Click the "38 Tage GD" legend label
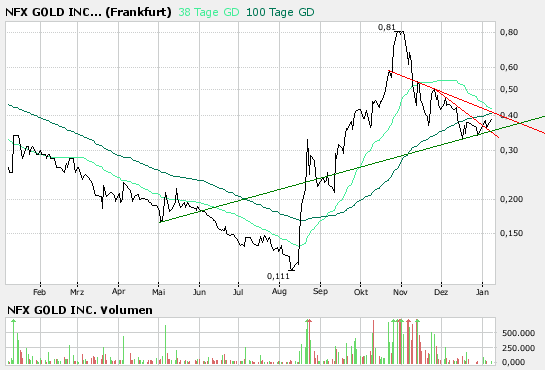 [209, 13]
